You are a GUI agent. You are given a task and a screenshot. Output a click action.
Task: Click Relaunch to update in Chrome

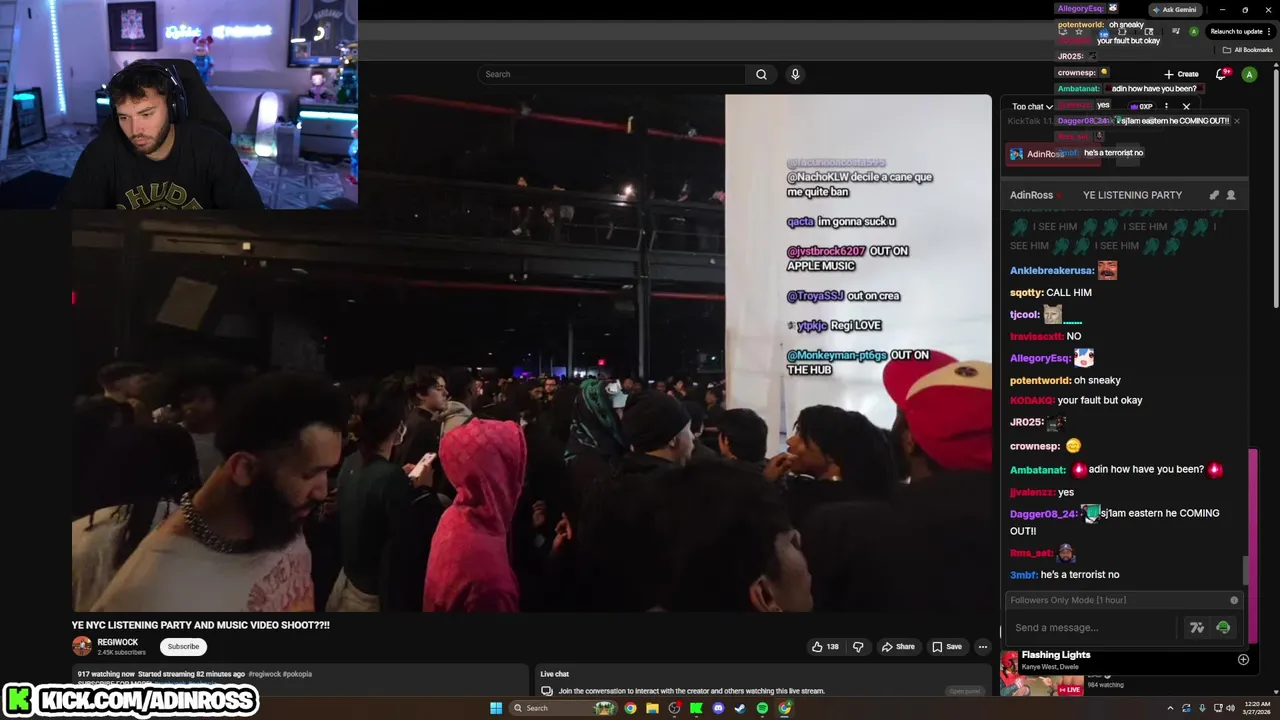(x=1240, y=31)
